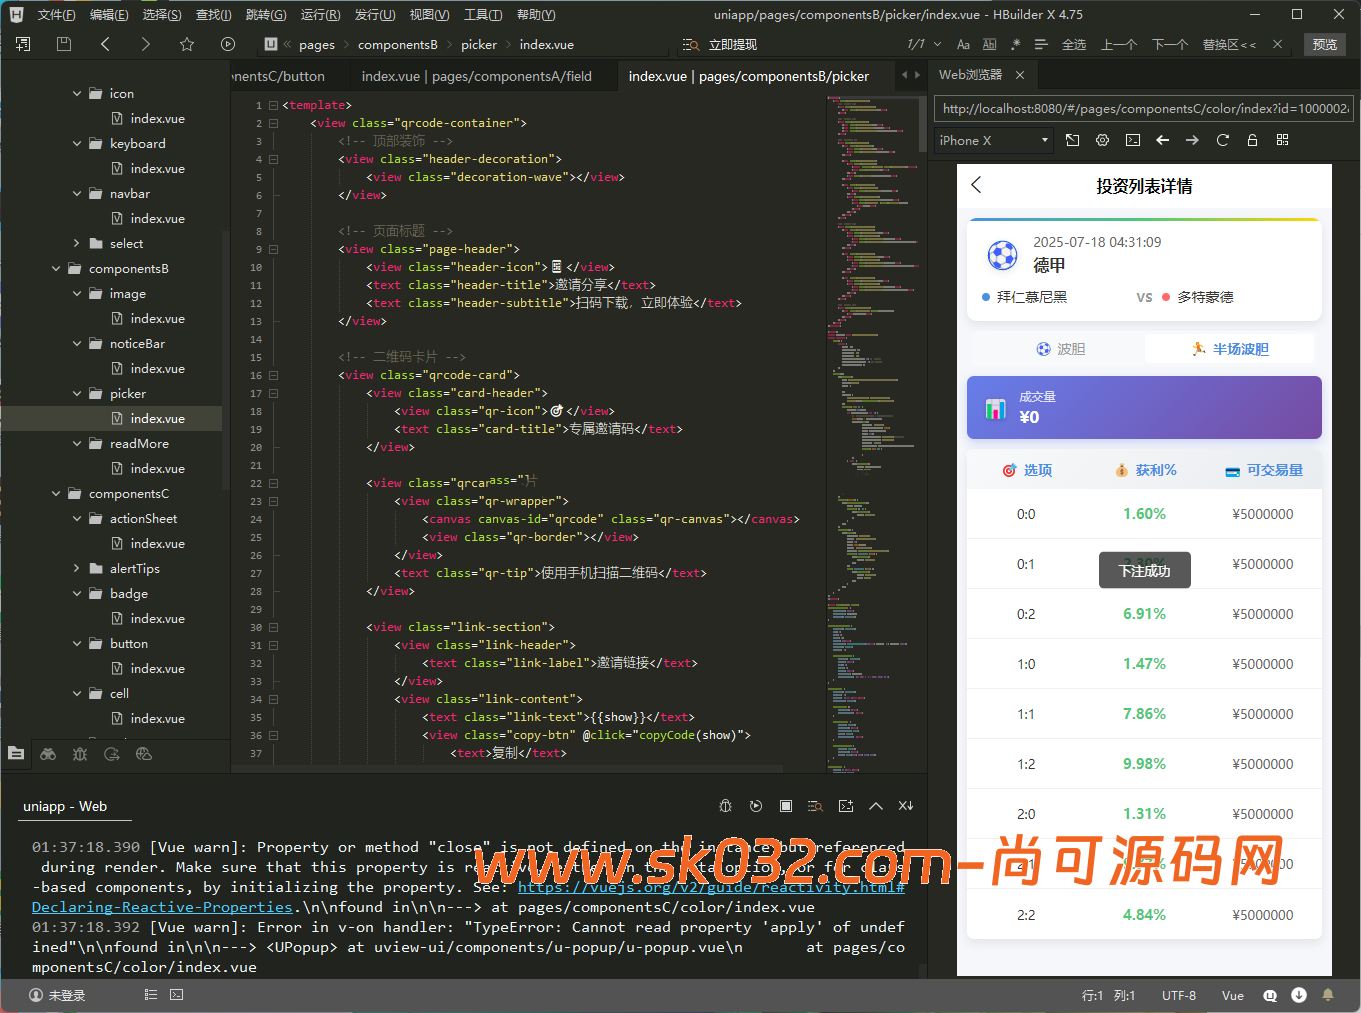
Task: Toggle case sensitivity with Aa in search bar
Action: [962, 44]
